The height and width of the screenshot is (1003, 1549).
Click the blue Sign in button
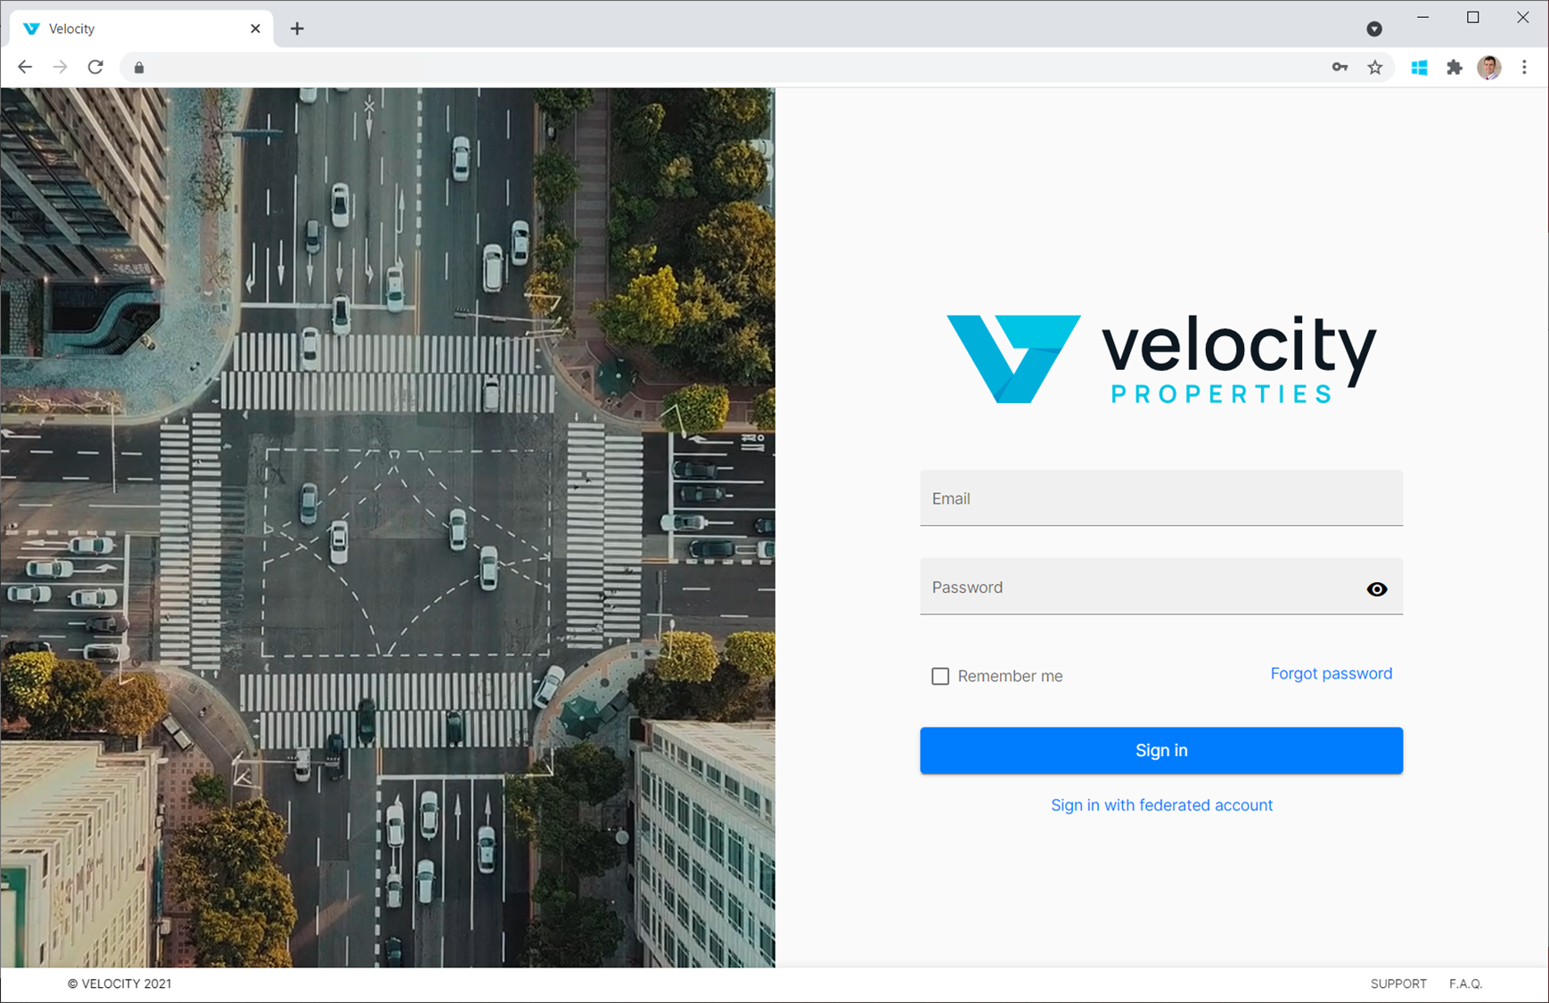point(1161,750)
